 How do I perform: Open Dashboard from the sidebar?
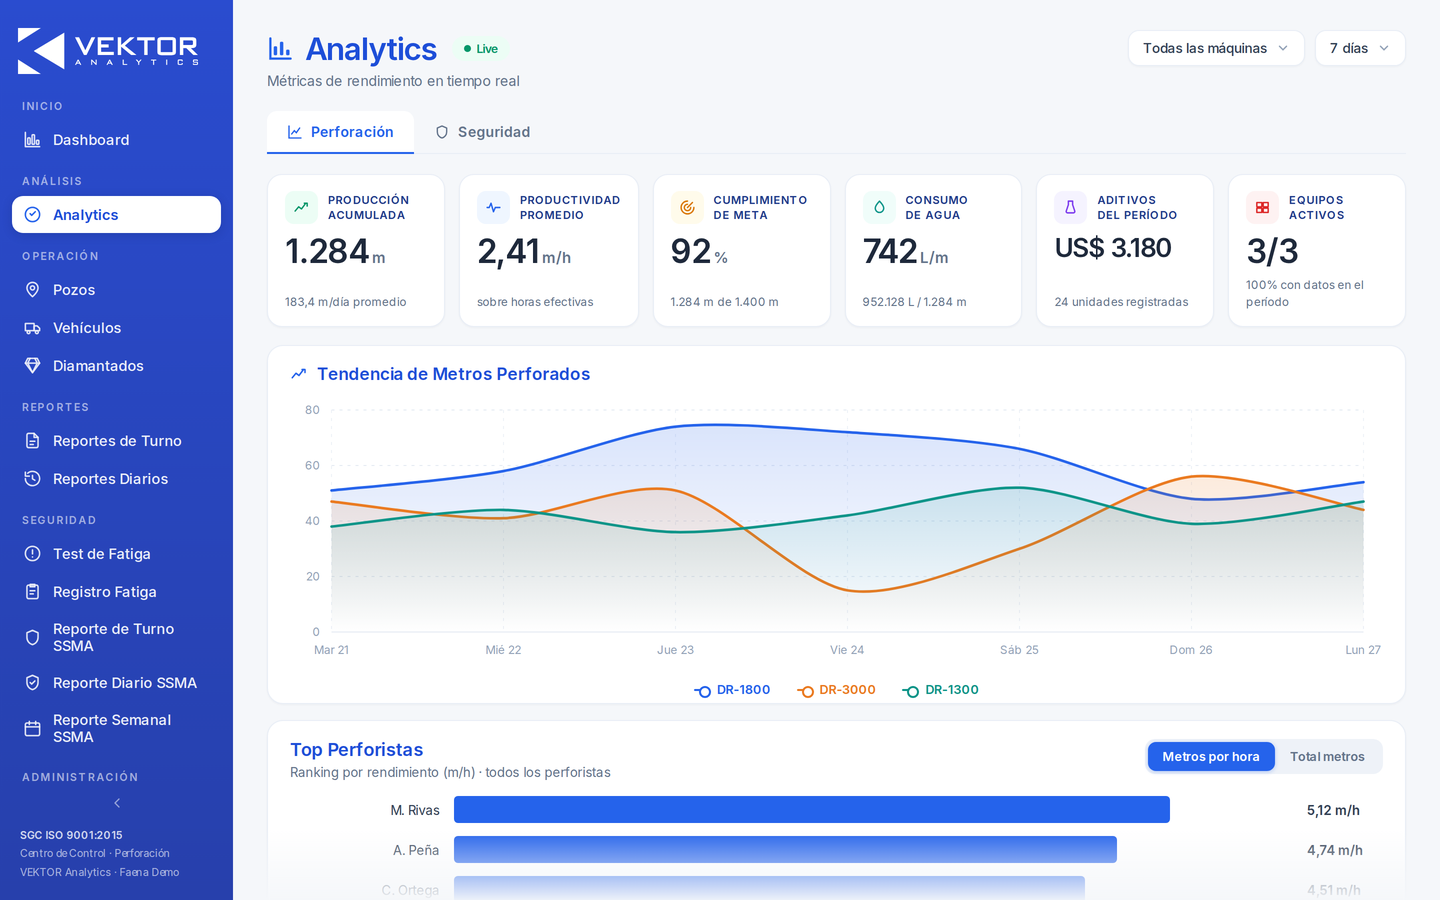tap(116, 140)
